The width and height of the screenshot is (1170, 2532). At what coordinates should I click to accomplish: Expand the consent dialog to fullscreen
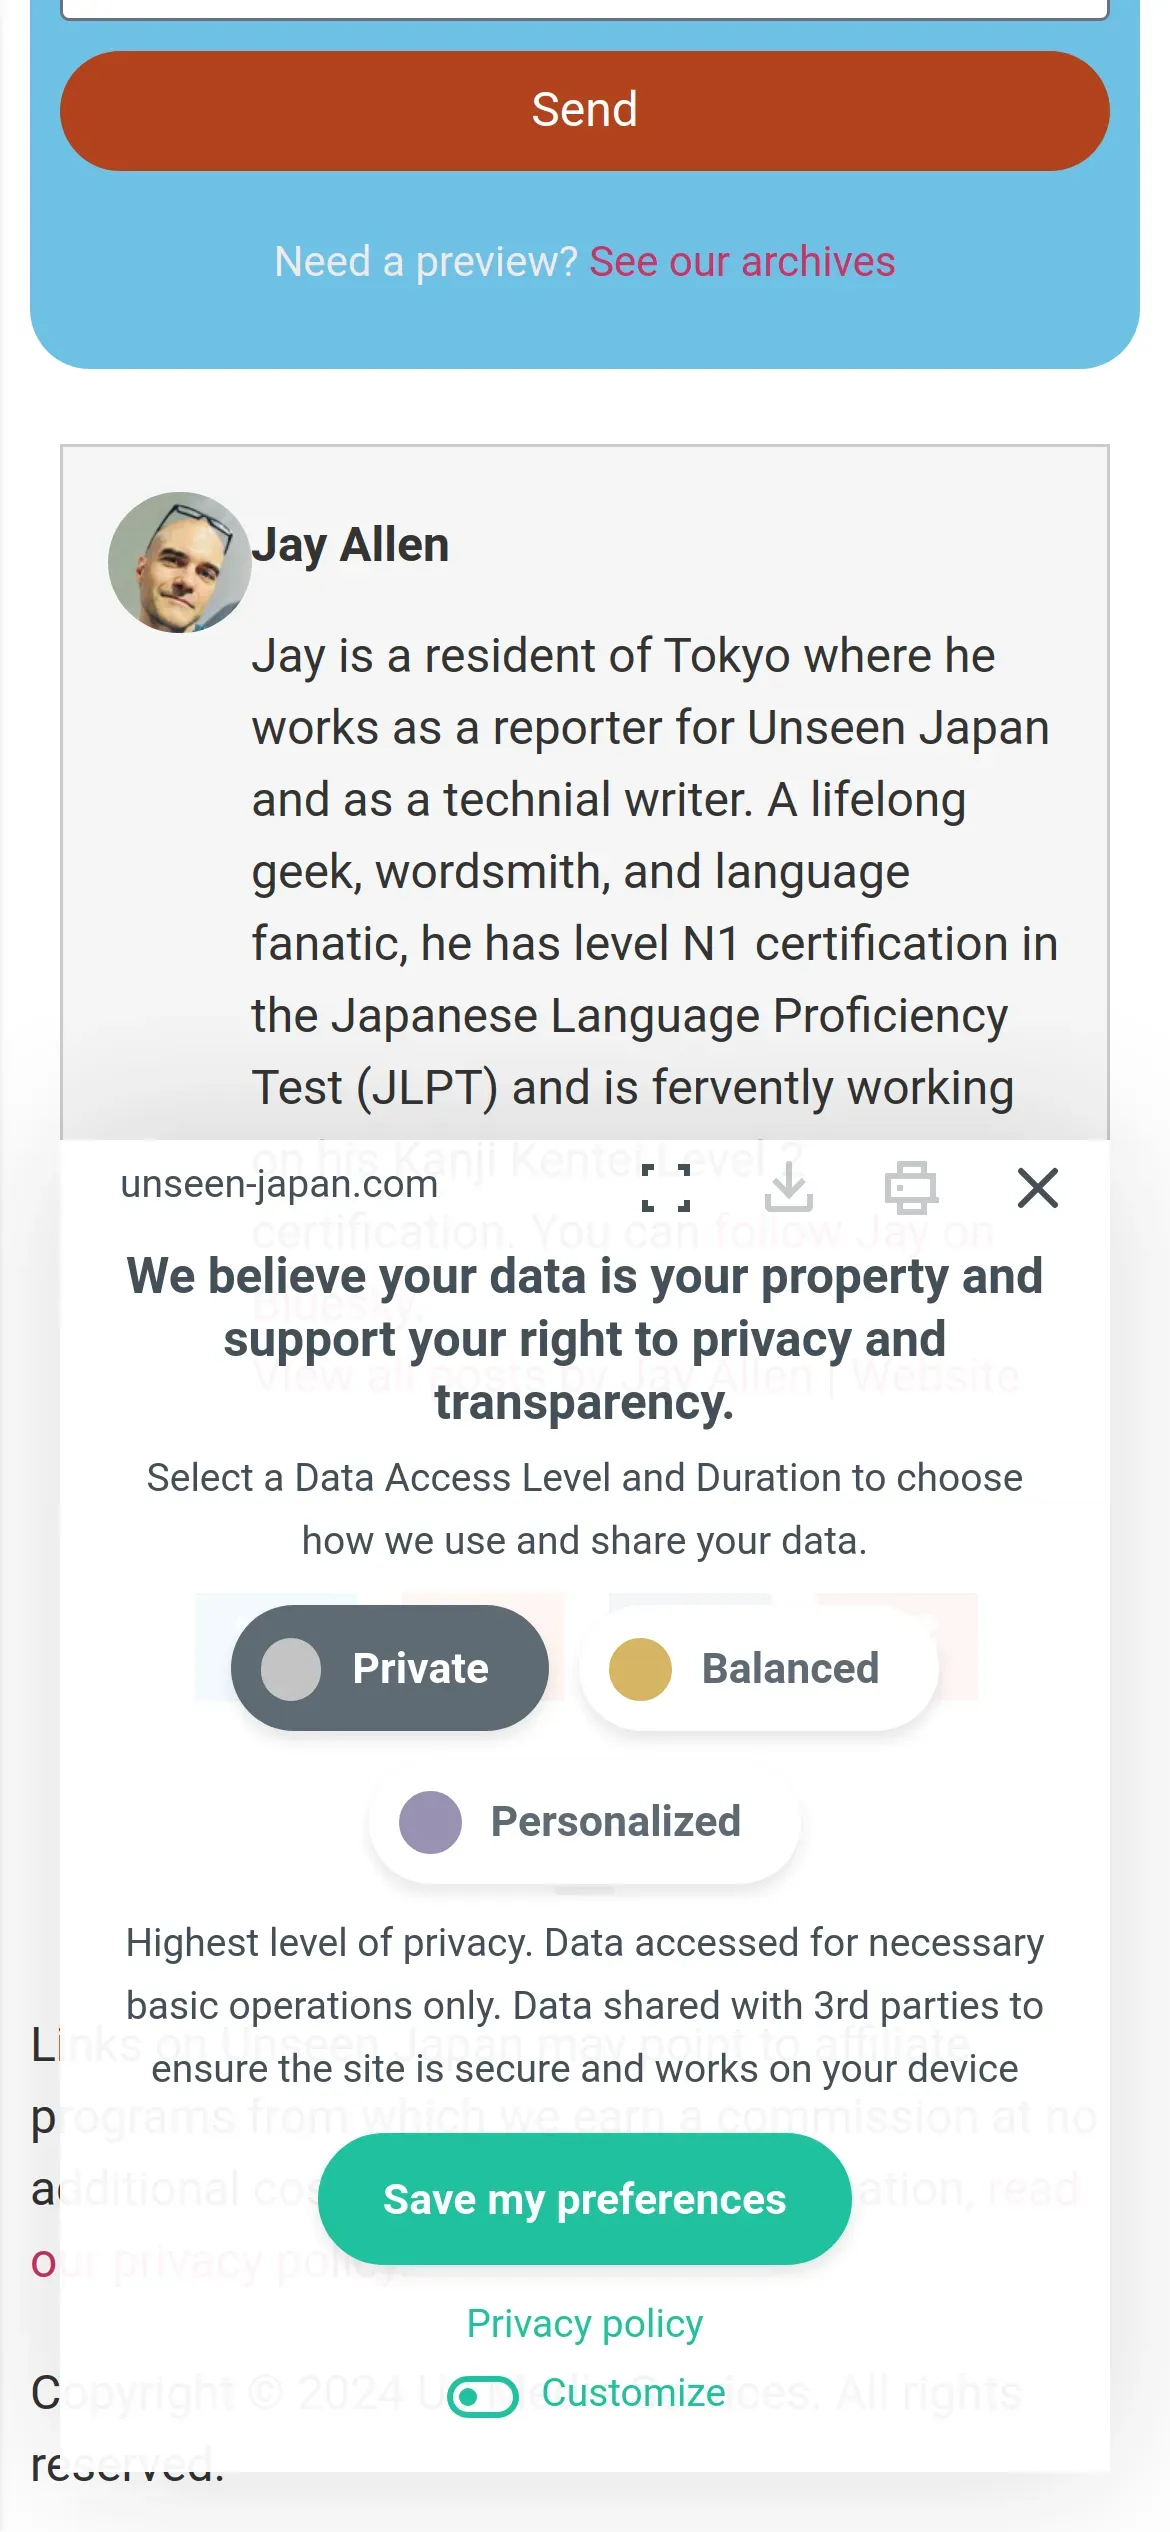tap(666, 1188)
